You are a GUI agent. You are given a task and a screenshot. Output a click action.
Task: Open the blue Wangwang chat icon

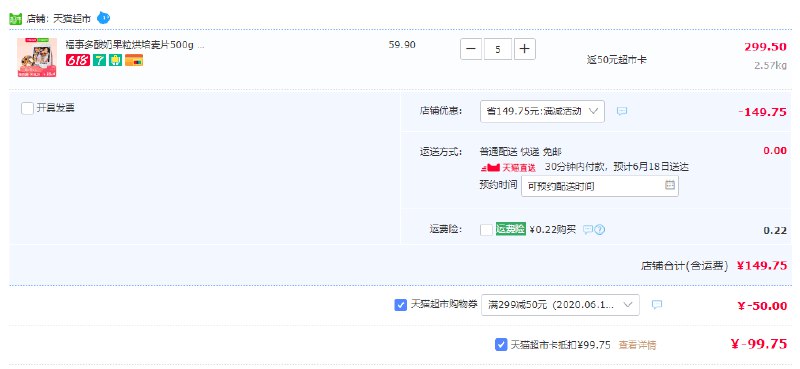104,18
